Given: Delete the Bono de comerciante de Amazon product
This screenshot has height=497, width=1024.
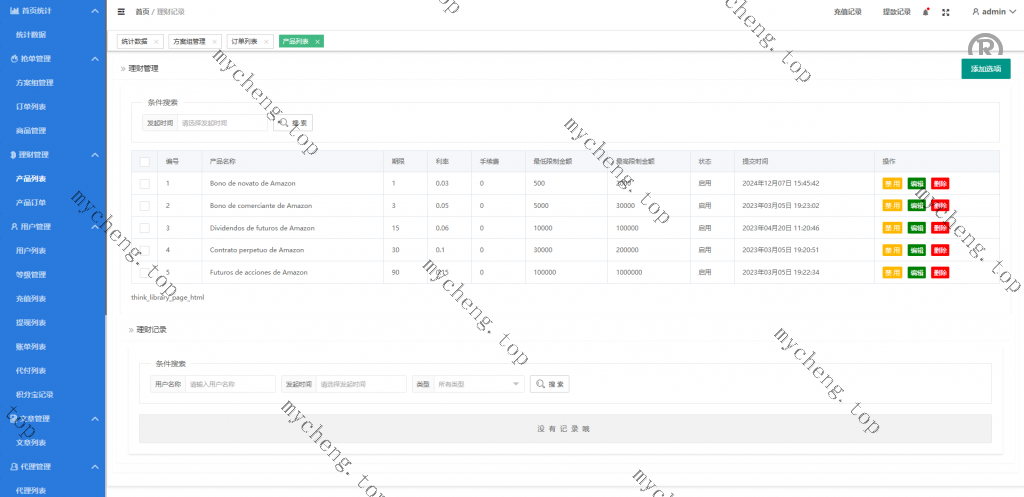Looking at the screenshot, I should tap(940, 206).
